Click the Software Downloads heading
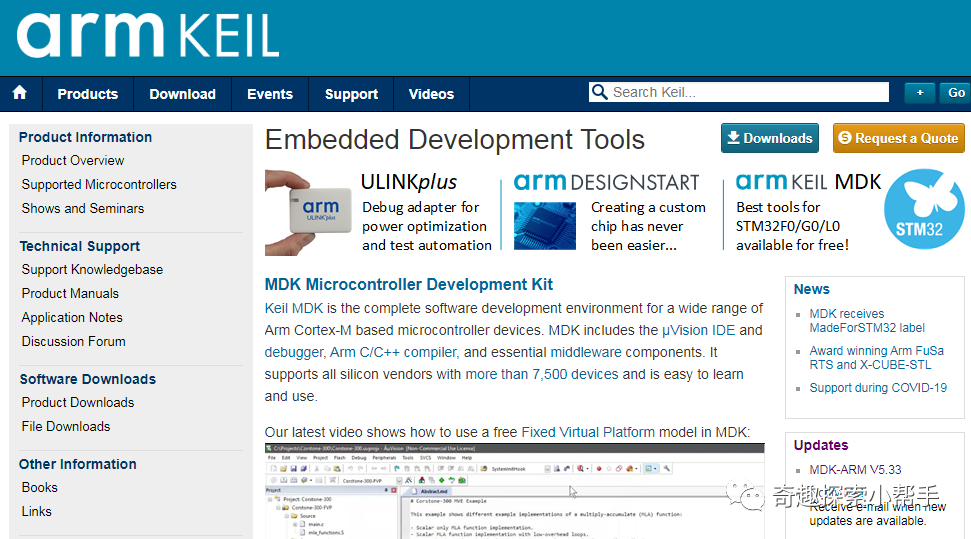971x539 pixels. (x=87, y=379)
